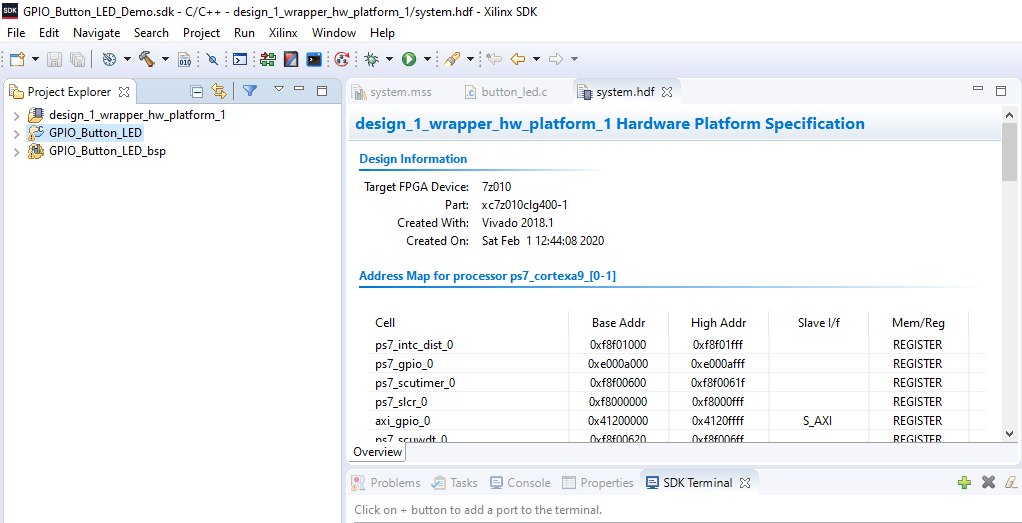Viewport: 1022px width, 523px height.
Task: Click the Build hammer icon
Action: pyautogui.click(x=147, y=59)
